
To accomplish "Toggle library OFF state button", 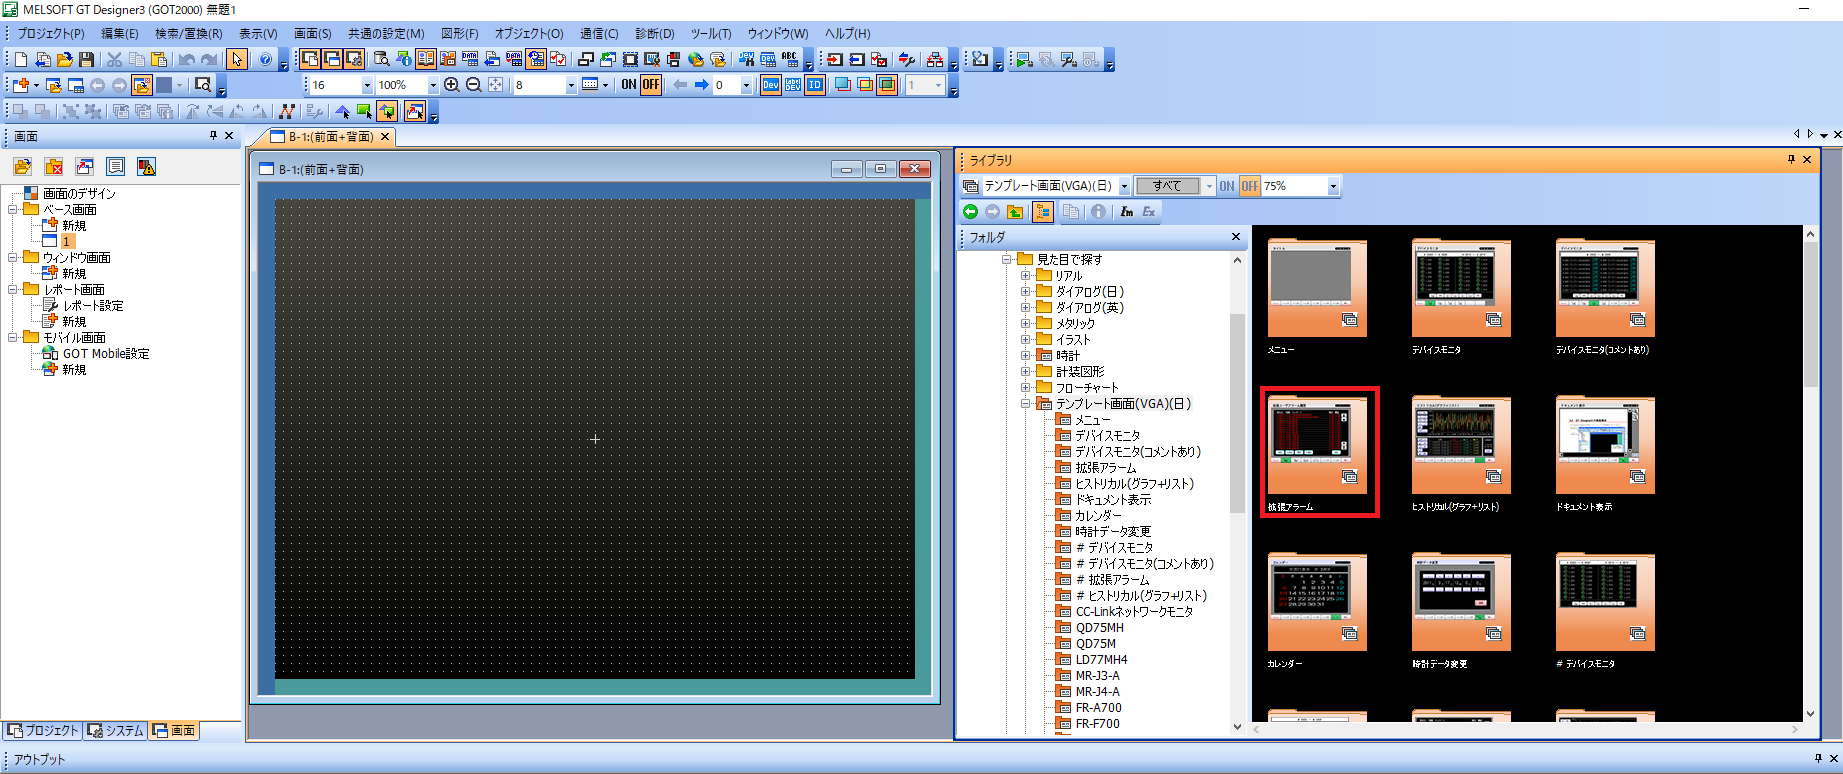I will coord(1249,186).
